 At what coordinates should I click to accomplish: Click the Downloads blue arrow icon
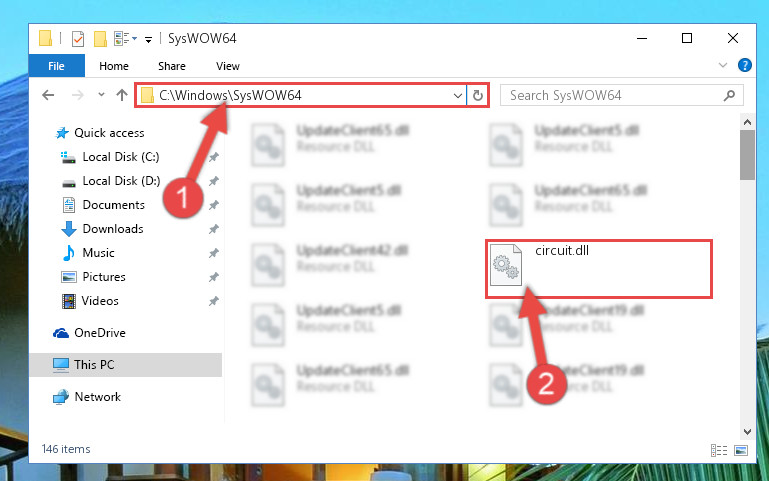click(x=69, y=229)
